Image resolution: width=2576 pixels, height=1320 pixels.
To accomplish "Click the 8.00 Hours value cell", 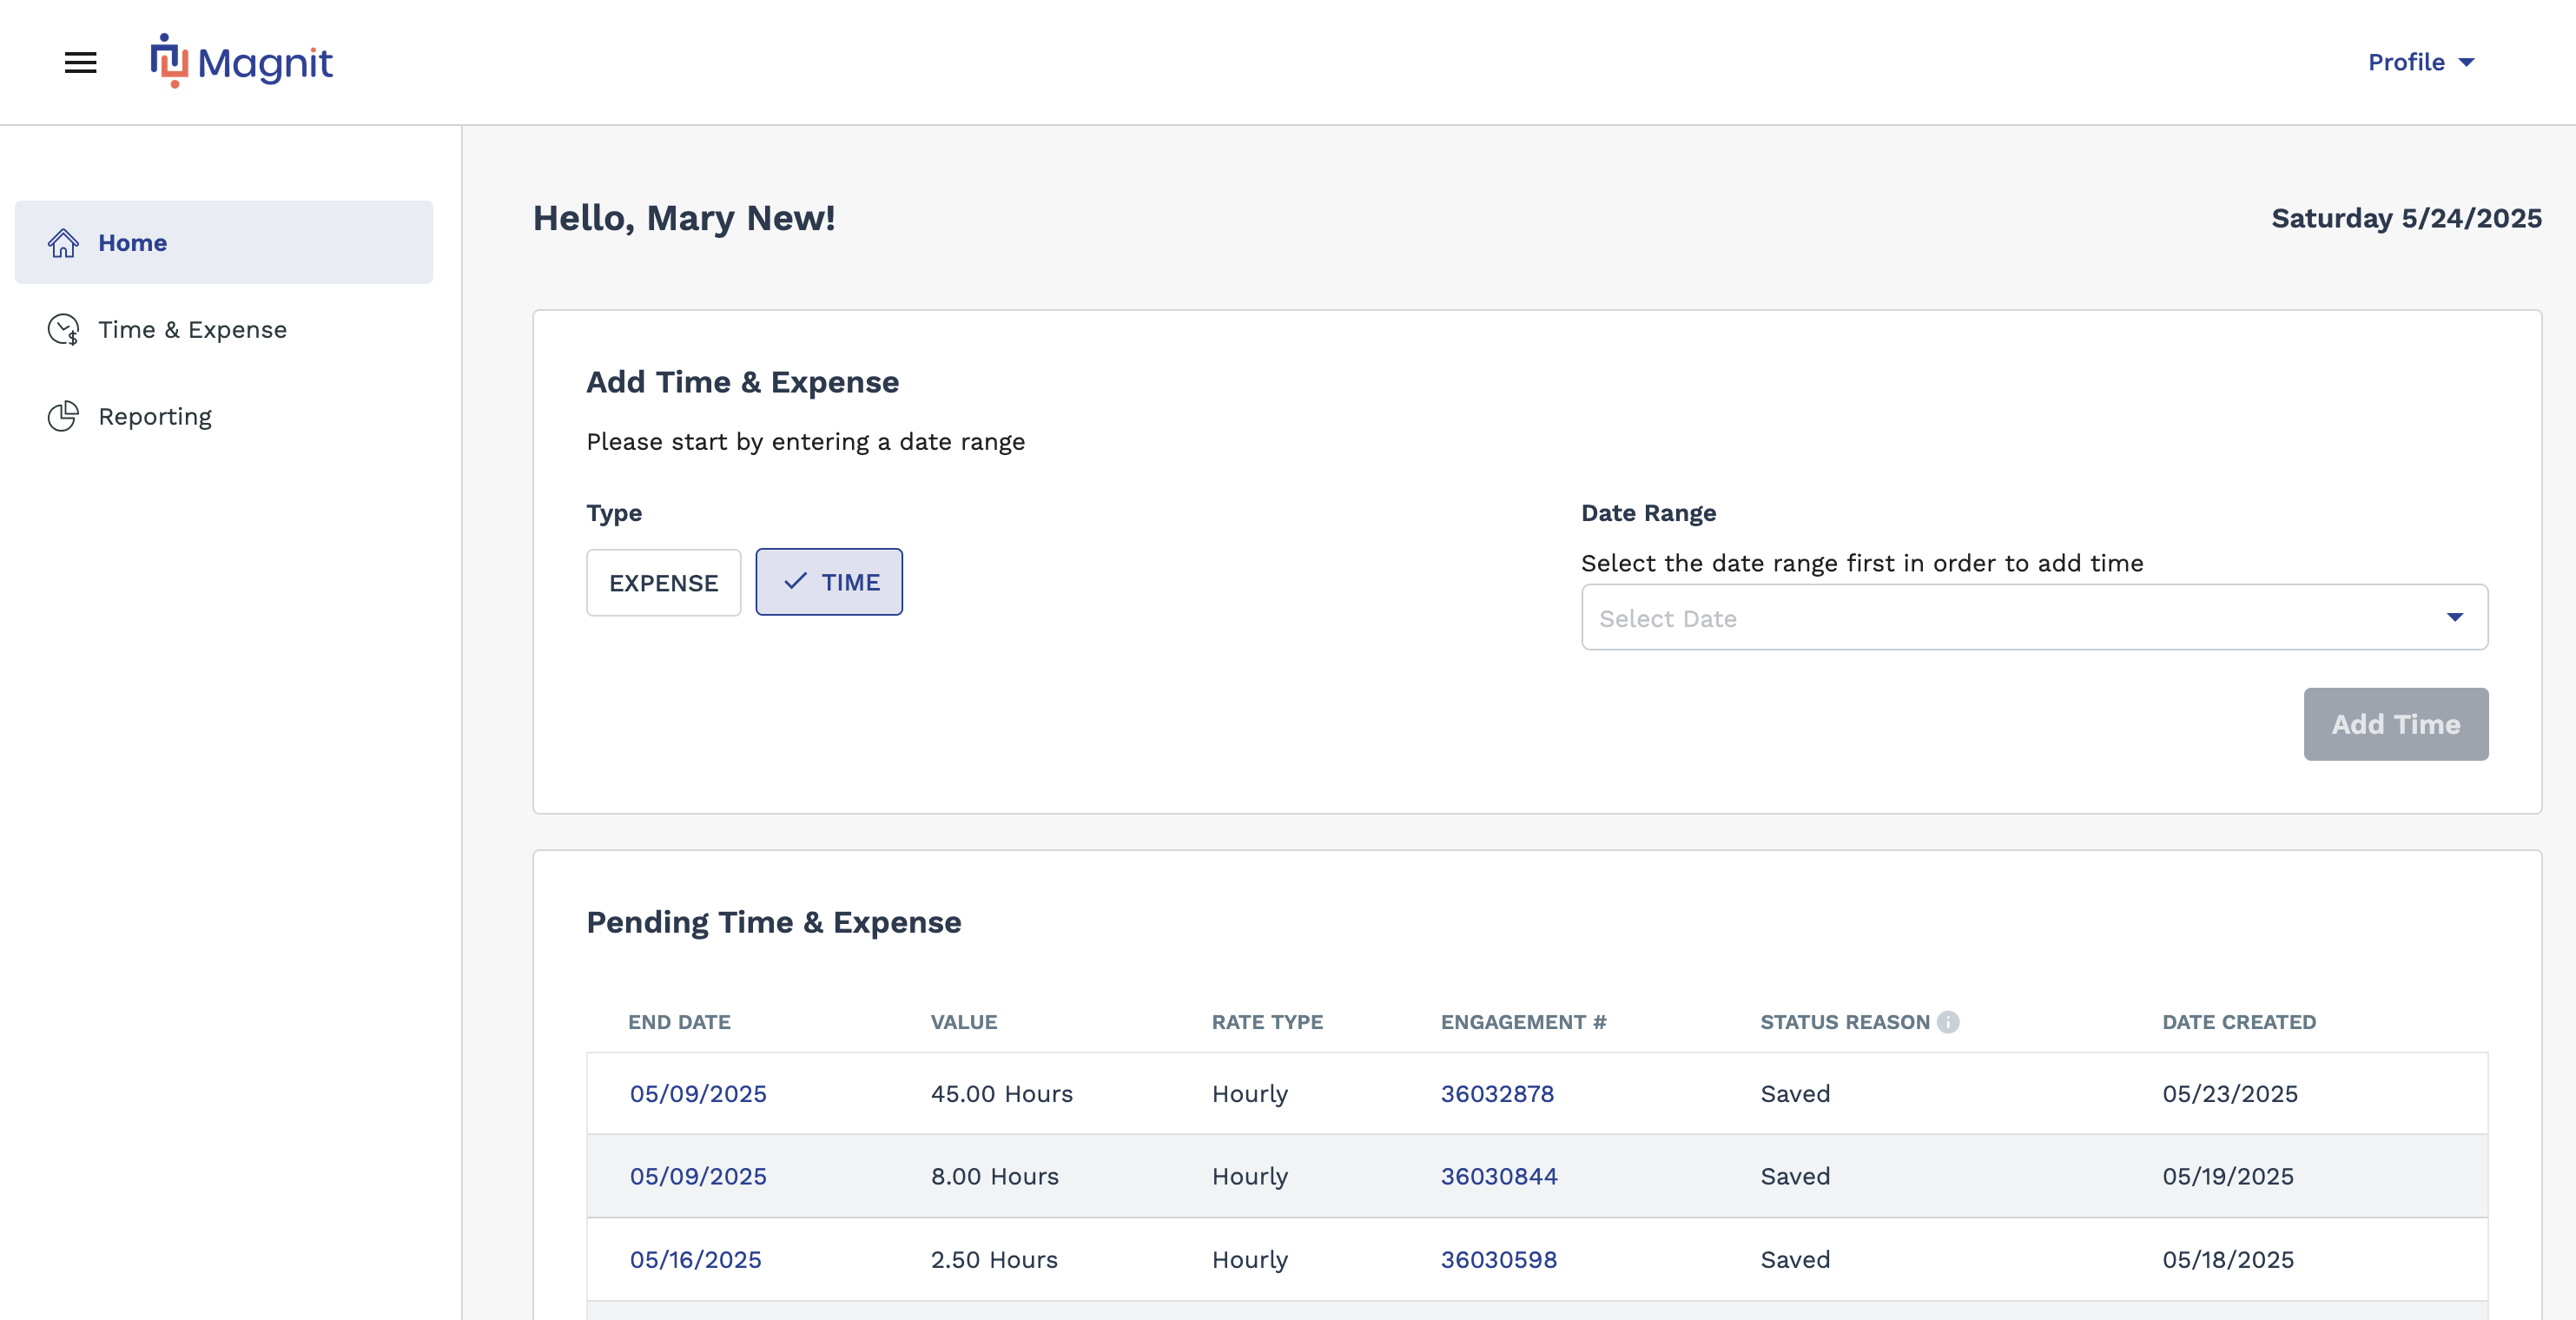I will tap(995, 1176).
